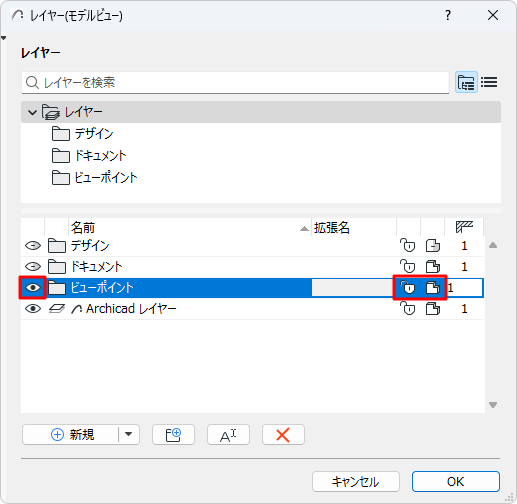Click folder icon in デザイン list row
This screenshot has height=504, width=517.
tap(57, 246)
